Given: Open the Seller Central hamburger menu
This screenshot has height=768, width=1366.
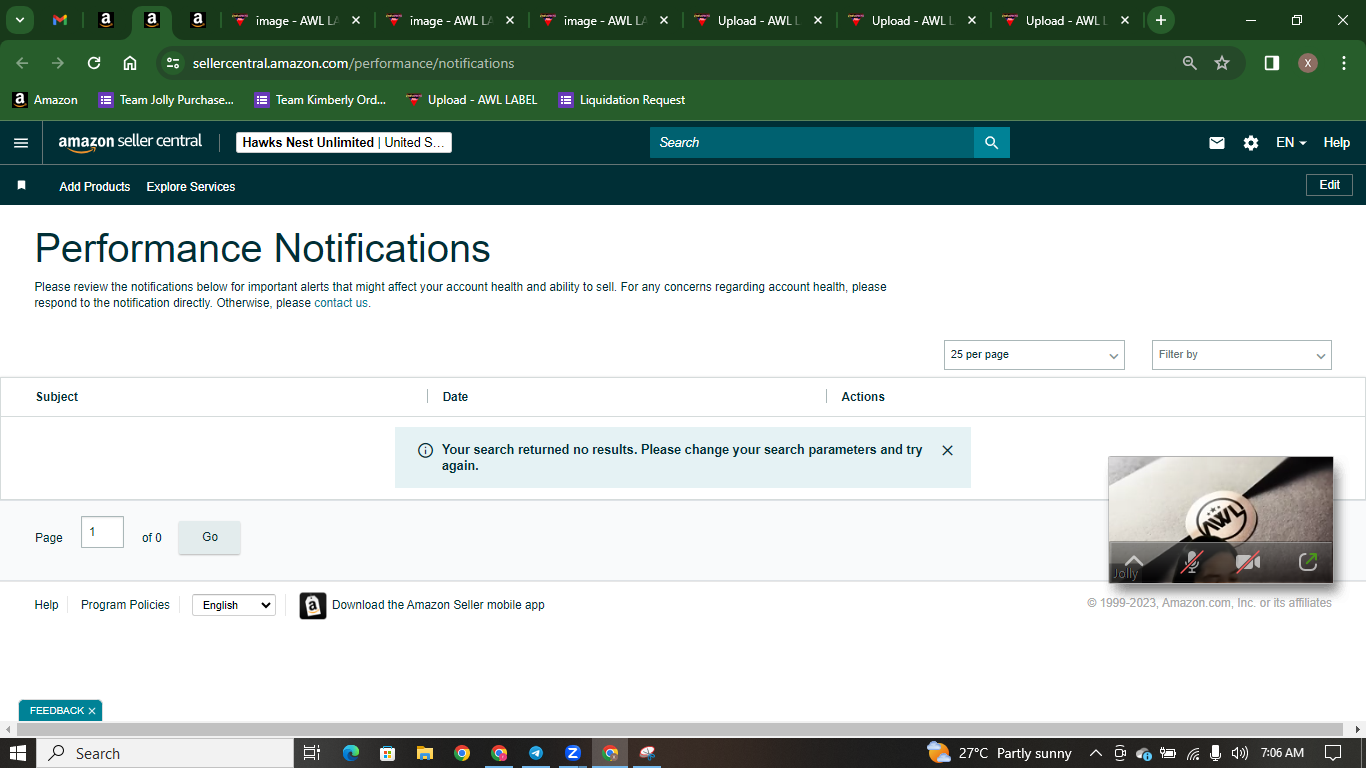Looking at the screenshot, I should [x=21, y=143].
